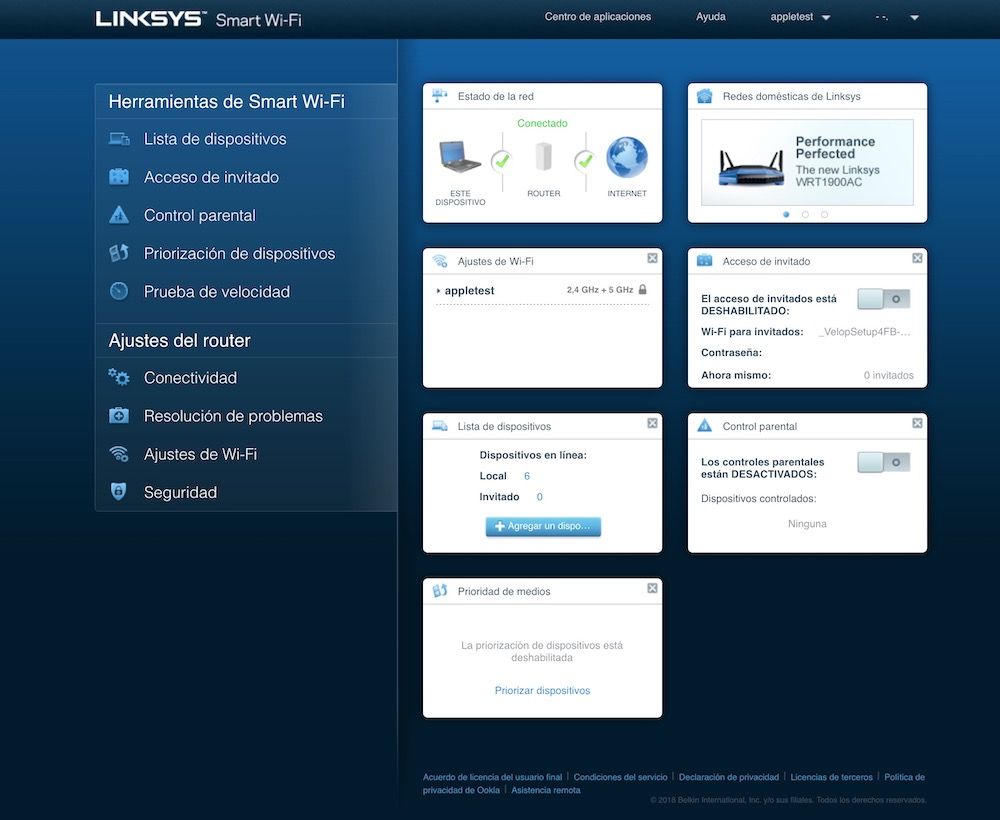Image resolution: width=1000 pixels, height=820 pixels.
Task: Click the Prueba de velocidad gauge icon
Action: coord(119,291)
